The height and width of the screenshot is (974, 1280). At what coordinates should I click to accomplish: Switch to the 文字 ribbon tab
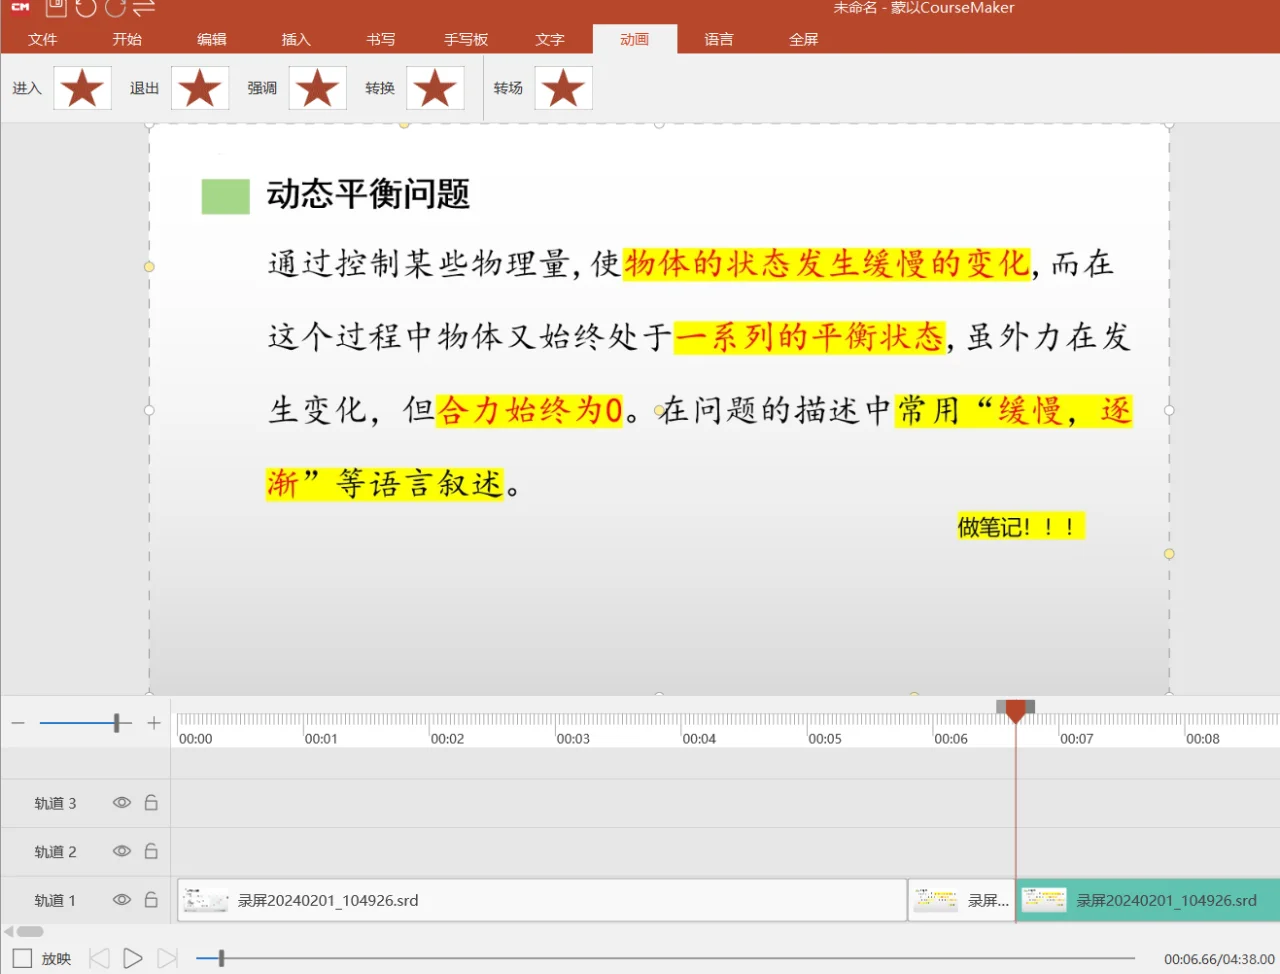click(549, 40)
